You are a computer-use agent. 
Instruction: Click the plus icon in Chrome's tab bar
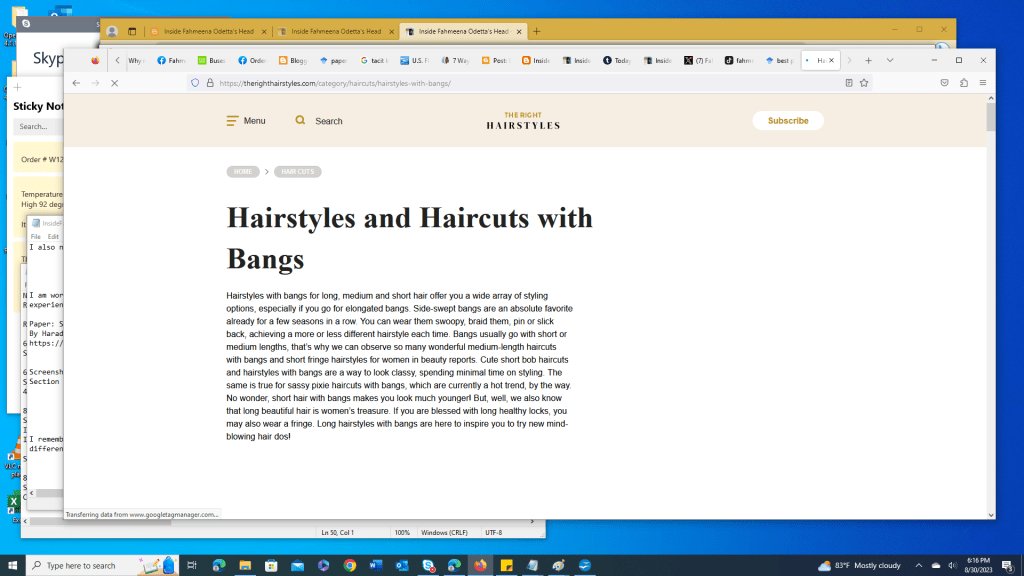pos(538,31)
